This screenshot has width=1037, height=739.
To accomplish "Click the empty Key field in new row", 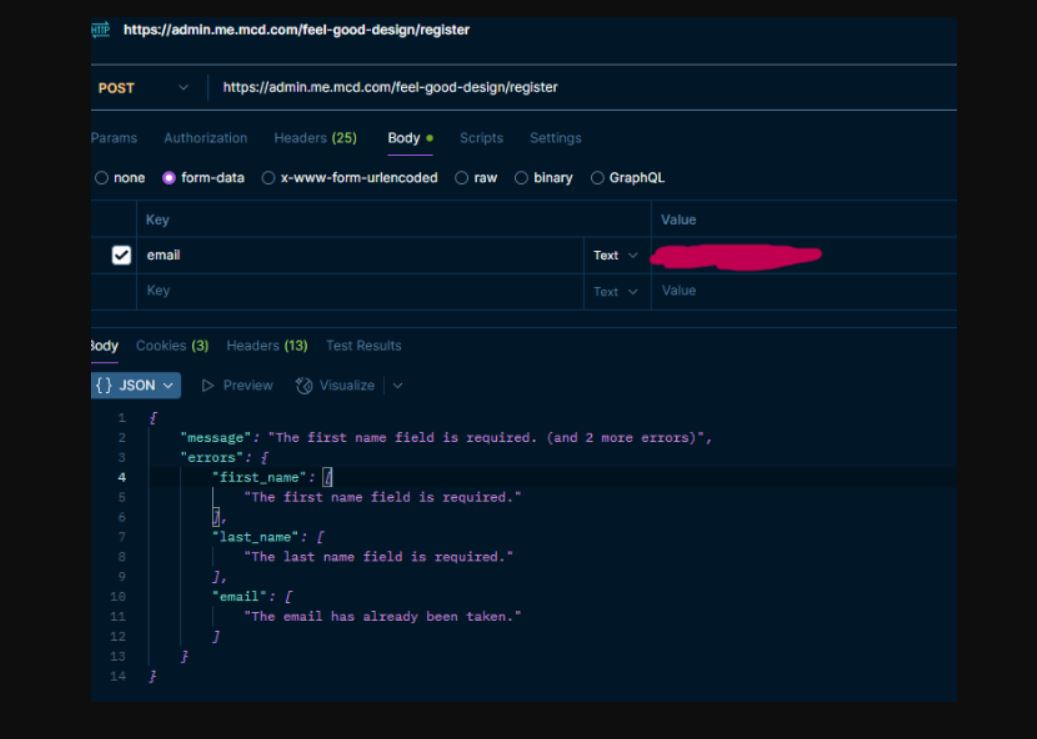I will pos(360,291).
